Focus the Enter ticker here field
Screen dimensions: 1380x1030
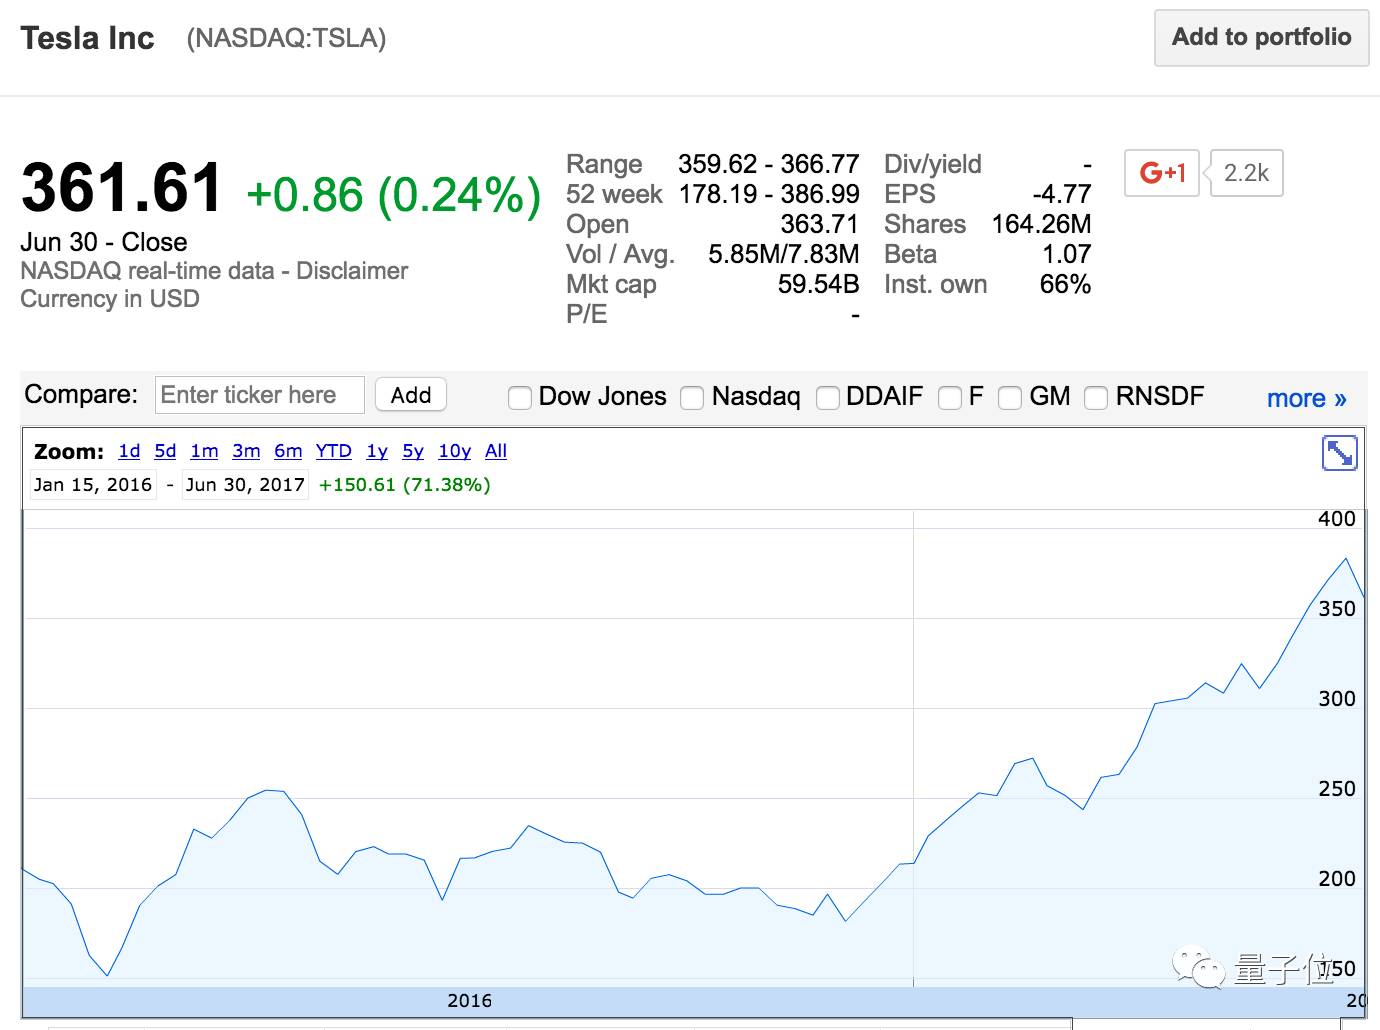tap(260, 395)
